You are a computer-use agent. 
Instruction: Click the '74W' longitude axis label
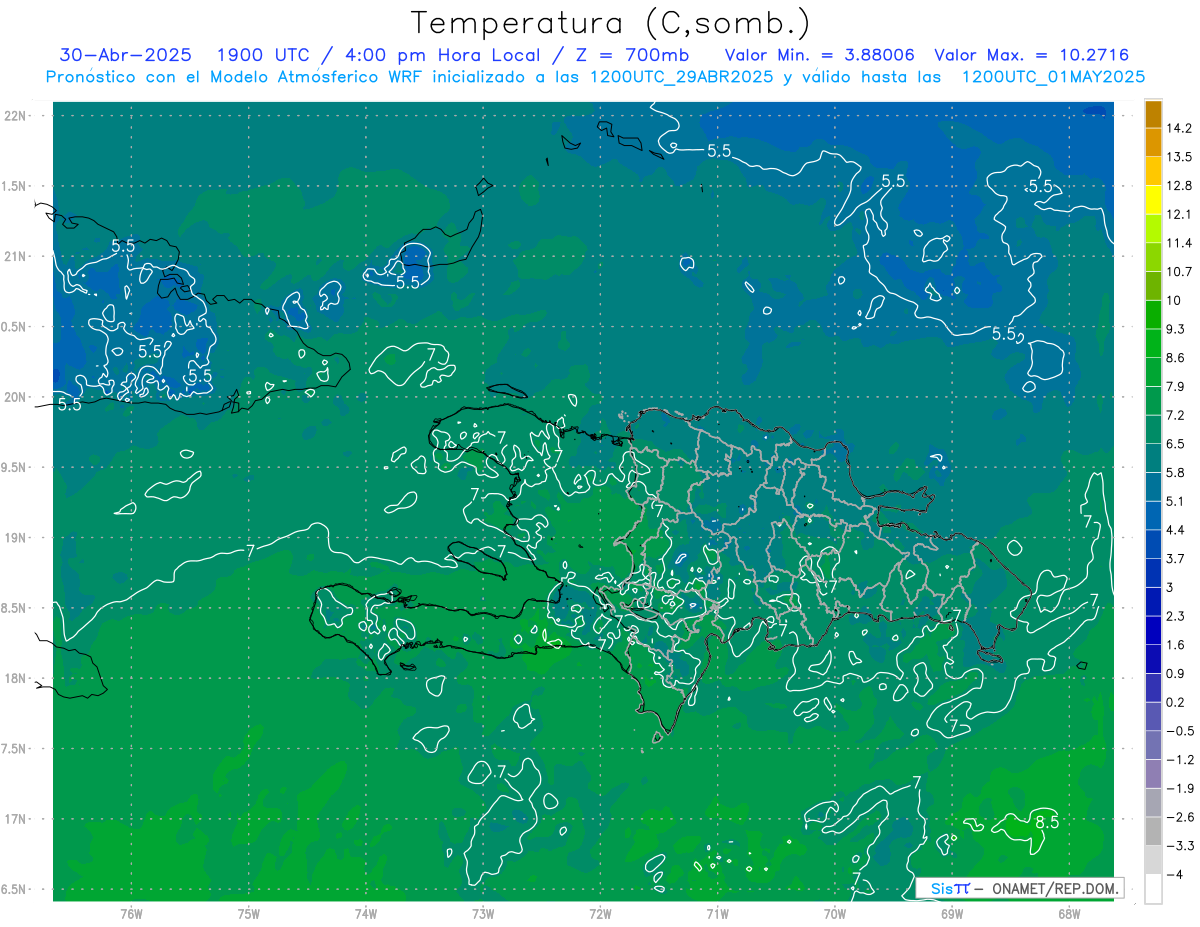[366, 913]
